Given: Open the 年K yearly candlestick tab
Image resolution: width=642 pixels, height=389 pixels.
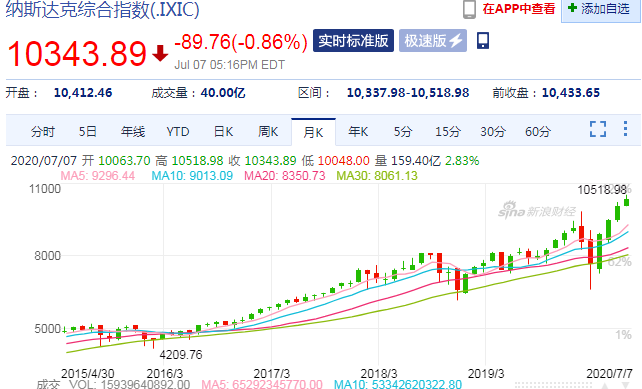Looking at the screenshot, I should click(358, 132).
